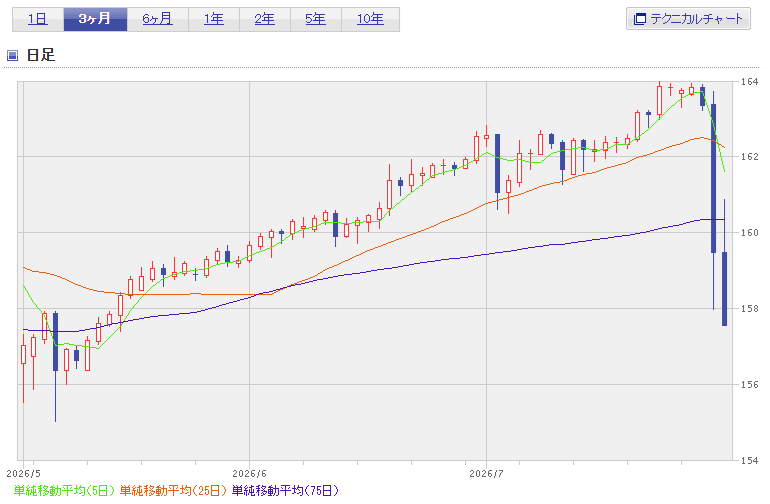This screenshot has height=504, width=770.
Task: Click the 160 price axis label
Action: click(749, 233)
